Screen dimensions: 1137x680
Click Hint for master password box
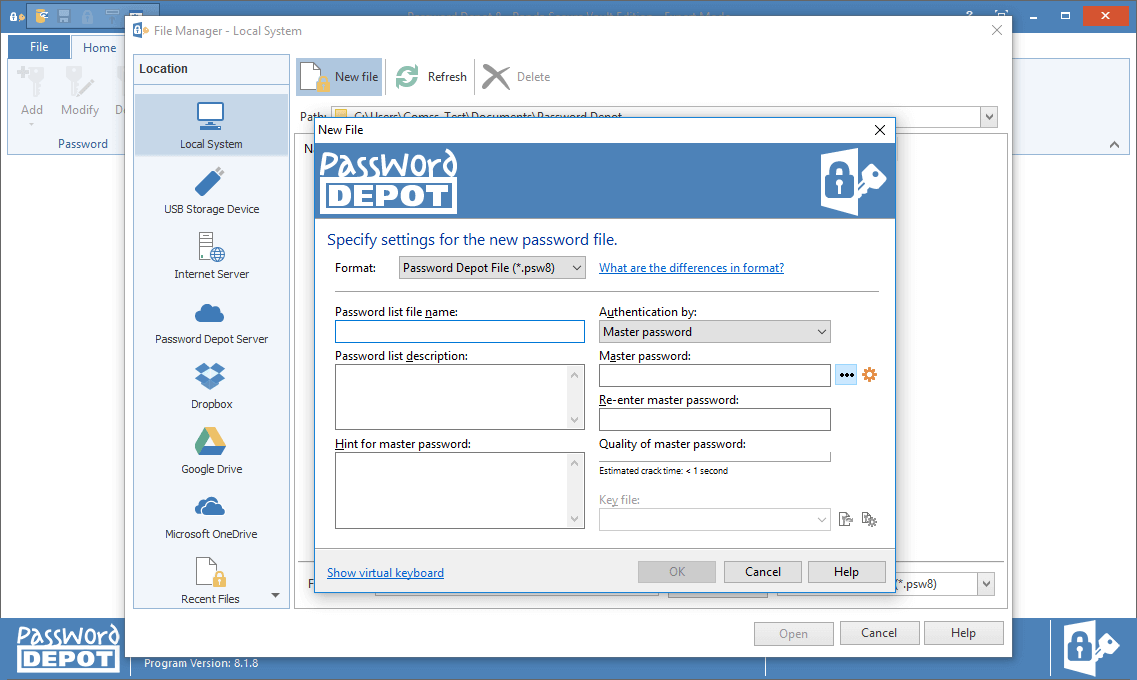tap(460, 491)
